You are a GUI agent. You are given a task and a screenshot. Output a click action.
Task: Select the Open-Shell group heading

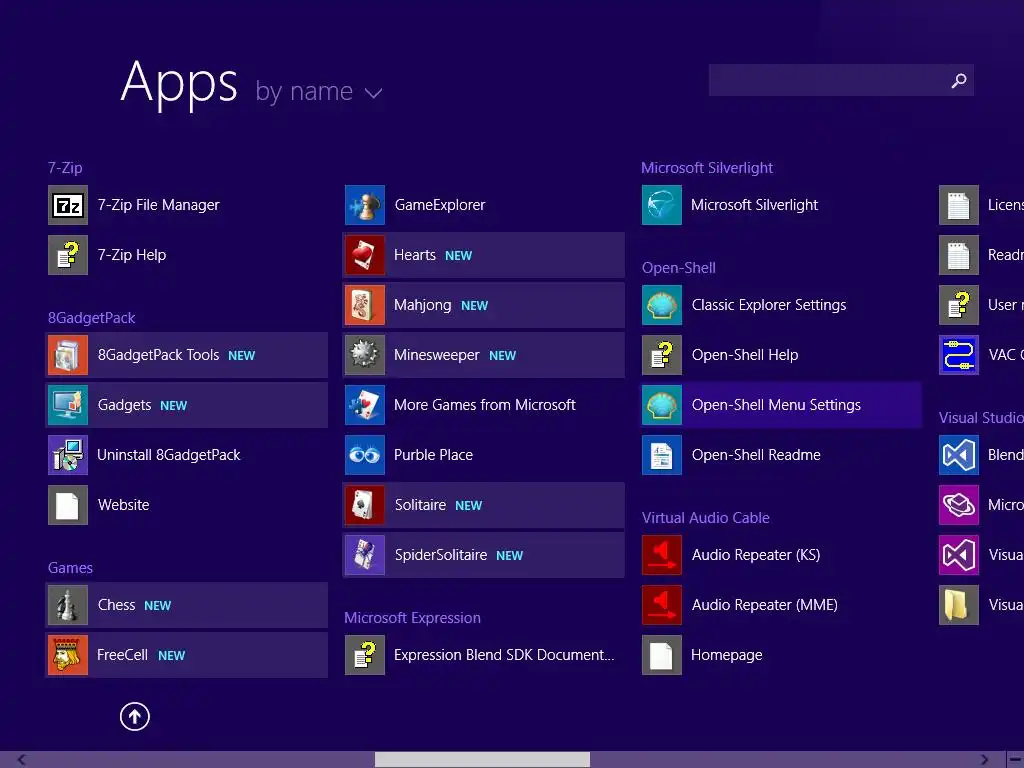(x=679, y=268)
